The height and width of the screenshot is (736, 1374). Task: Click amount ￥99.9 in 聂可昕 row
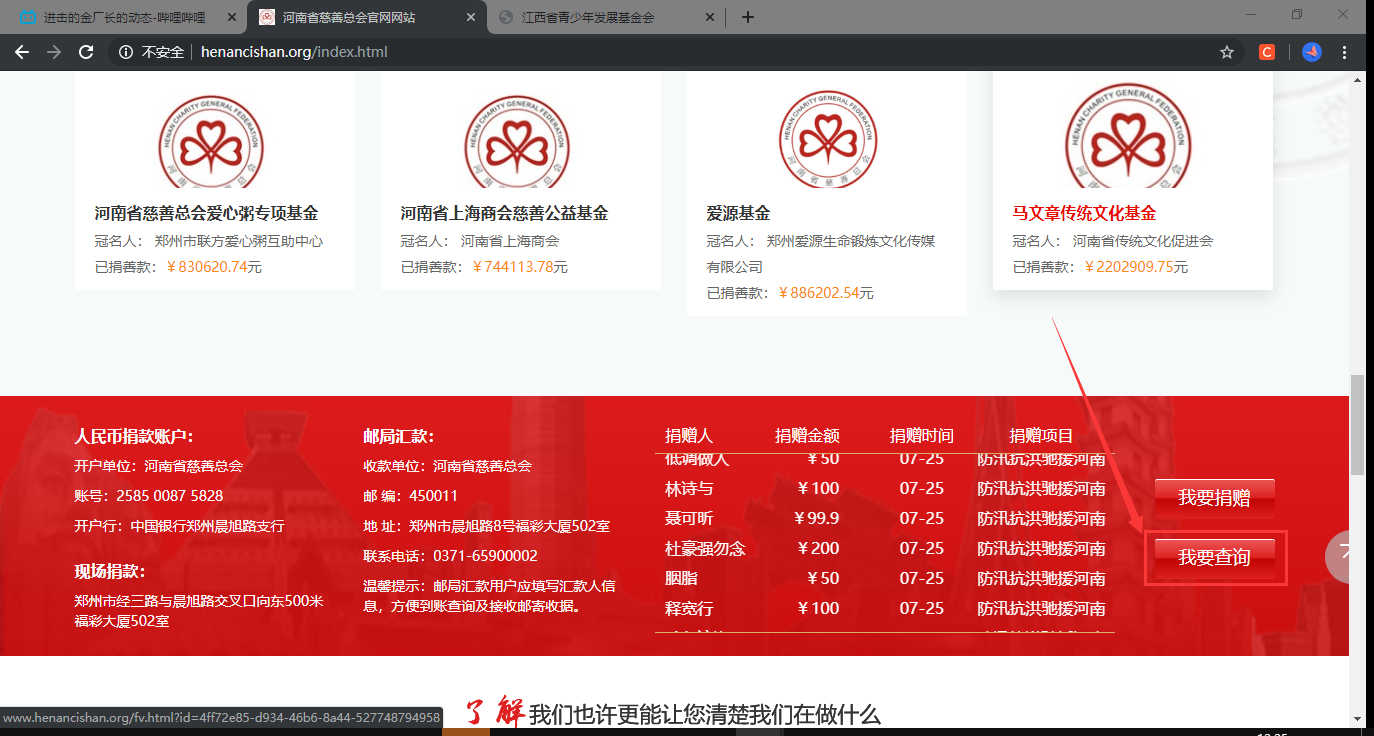coord(816,519)
